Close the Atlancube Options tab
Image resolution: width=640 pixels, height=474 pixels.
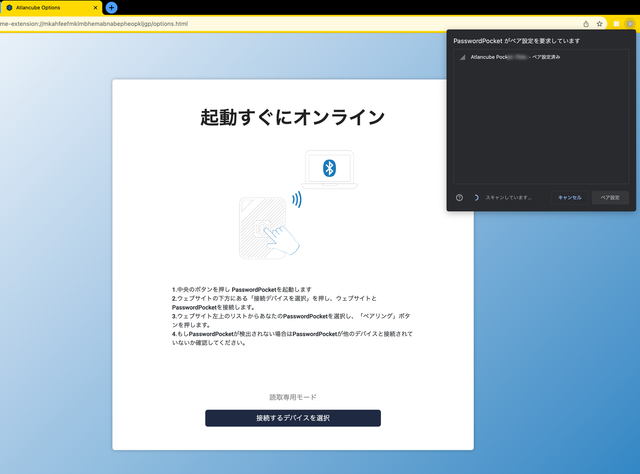(x=96, y=8)
